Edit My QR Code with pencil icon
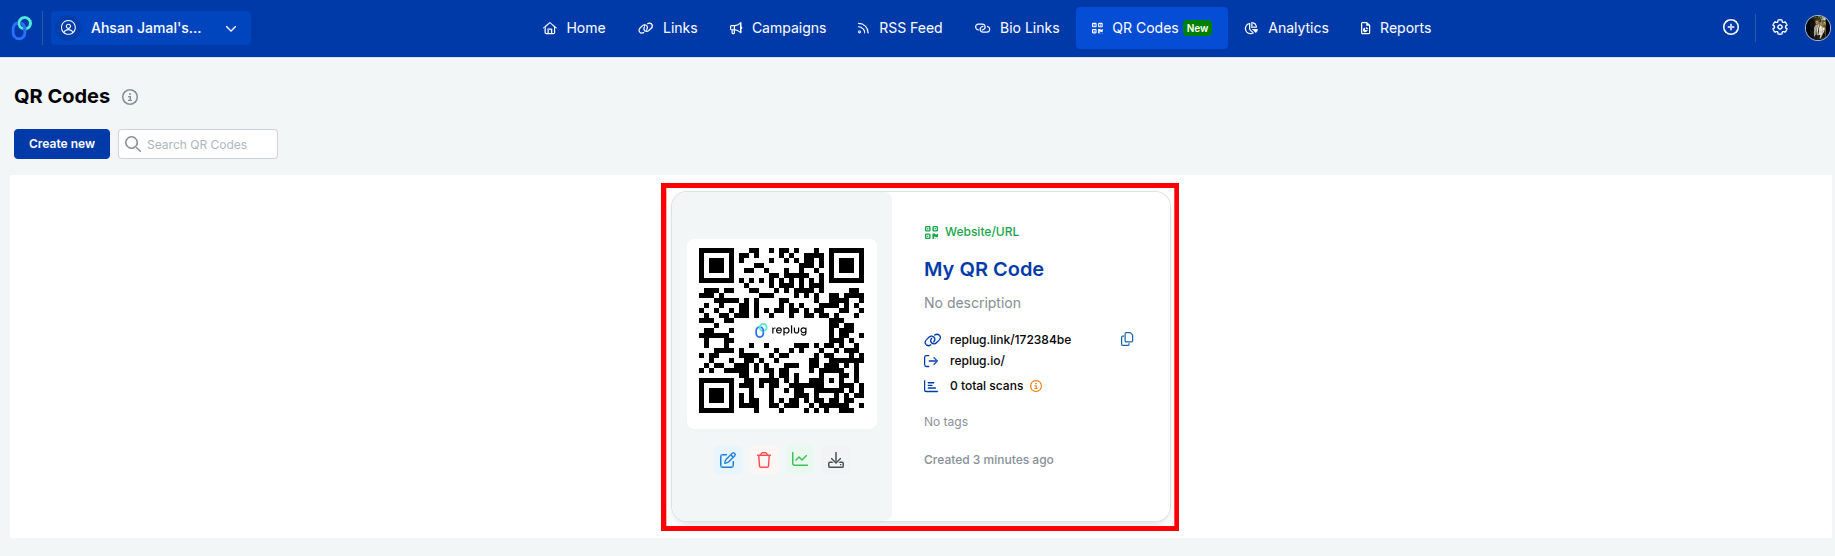This screenshot has width=1835, height=556. (728, 460)
